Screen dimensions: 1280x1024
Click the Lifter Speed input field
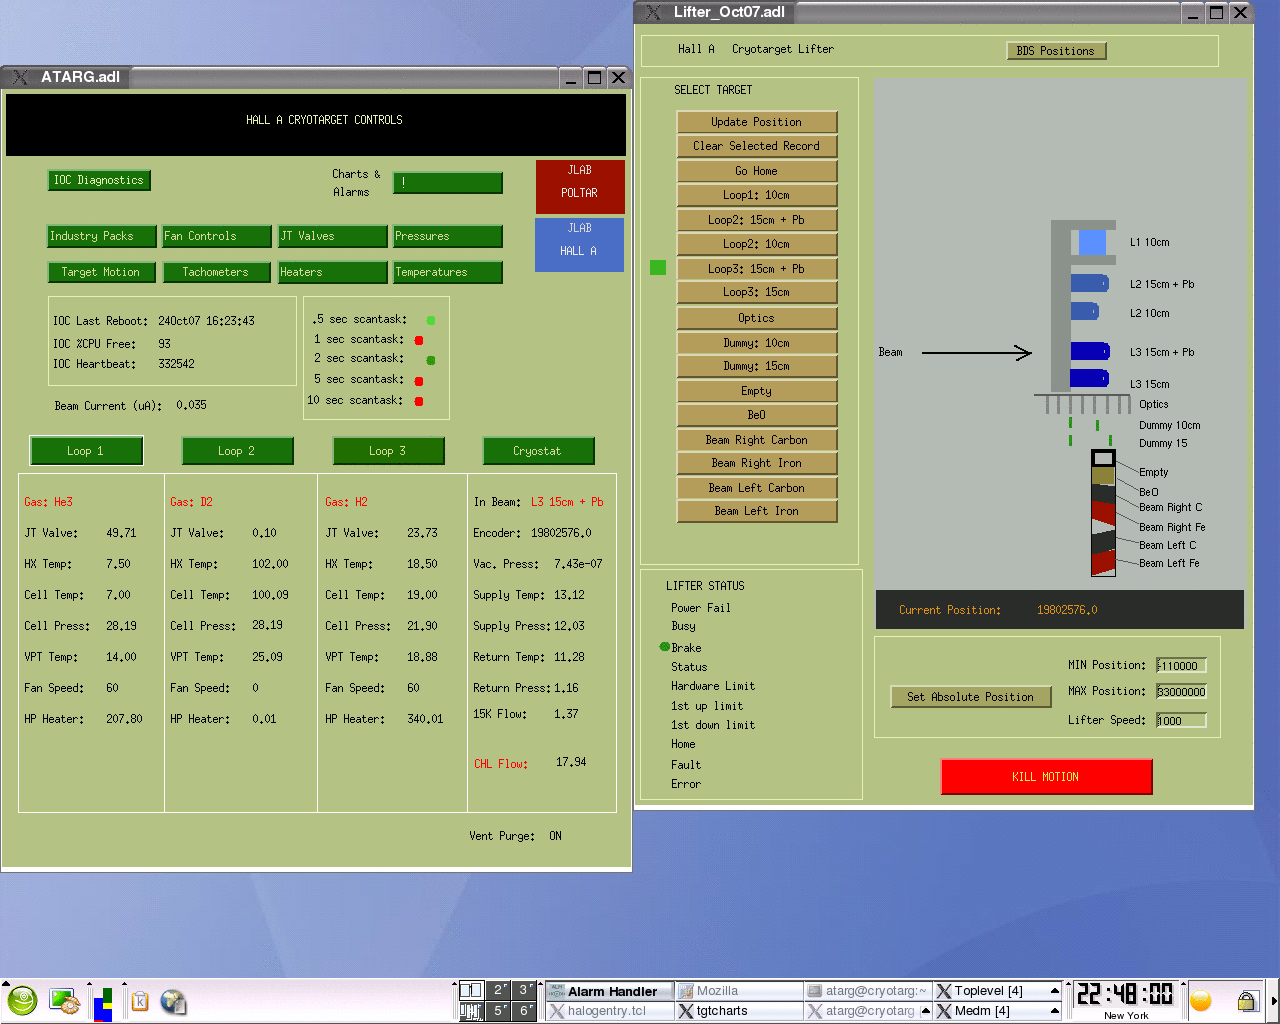pos(1181,721)
